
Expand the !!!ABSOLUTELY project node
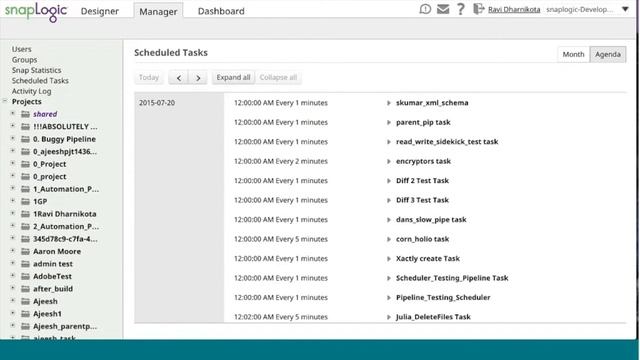click(13, 126)
